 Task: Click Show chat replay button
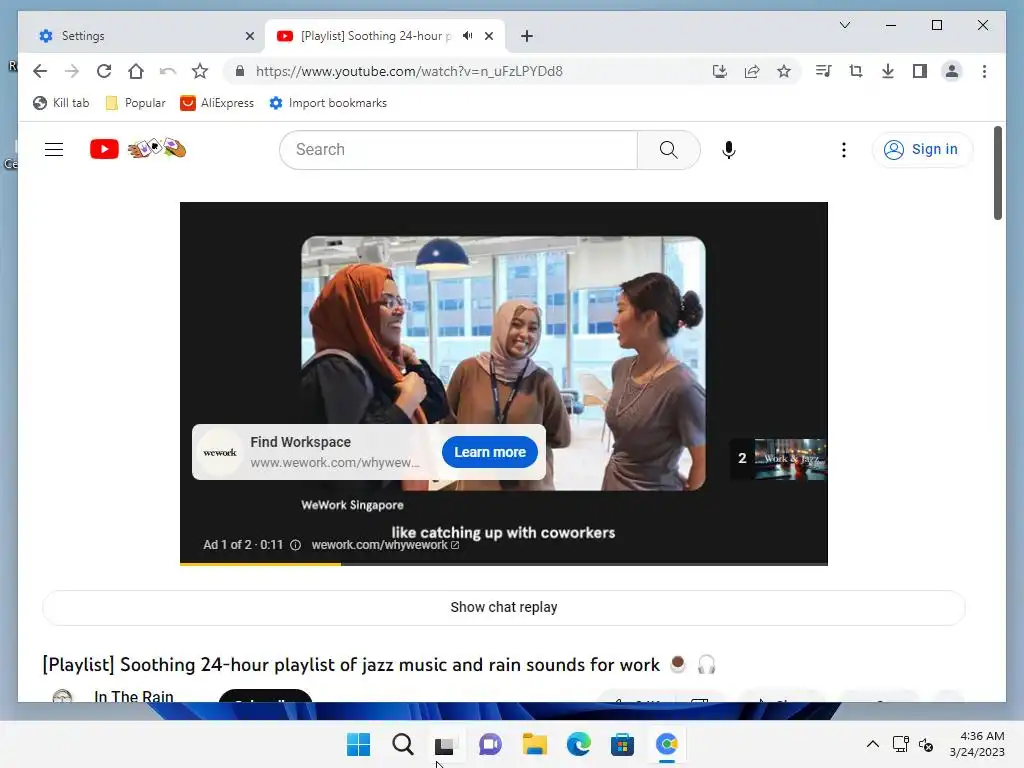pyautogui.click(x=504, y=607)
